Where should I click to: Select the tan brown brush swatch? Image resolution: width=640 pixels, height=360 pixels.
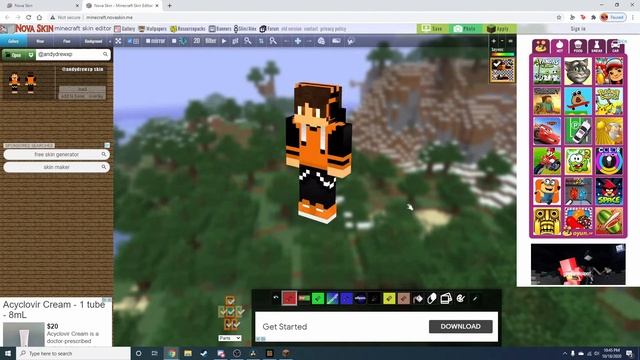coord(403,298)
